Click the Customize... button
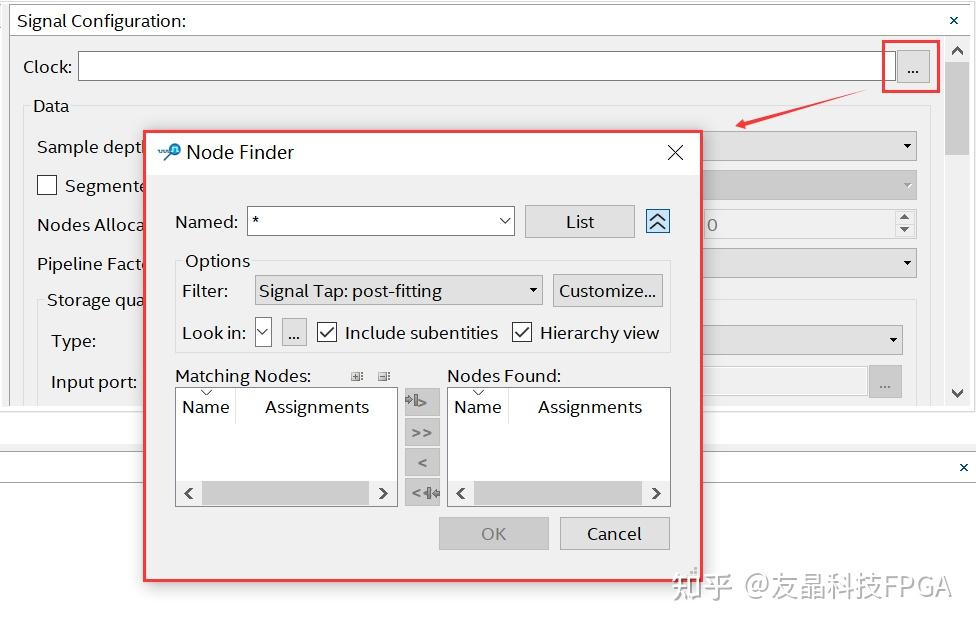This screenshot has height=626, width=976. click(608, 291)
